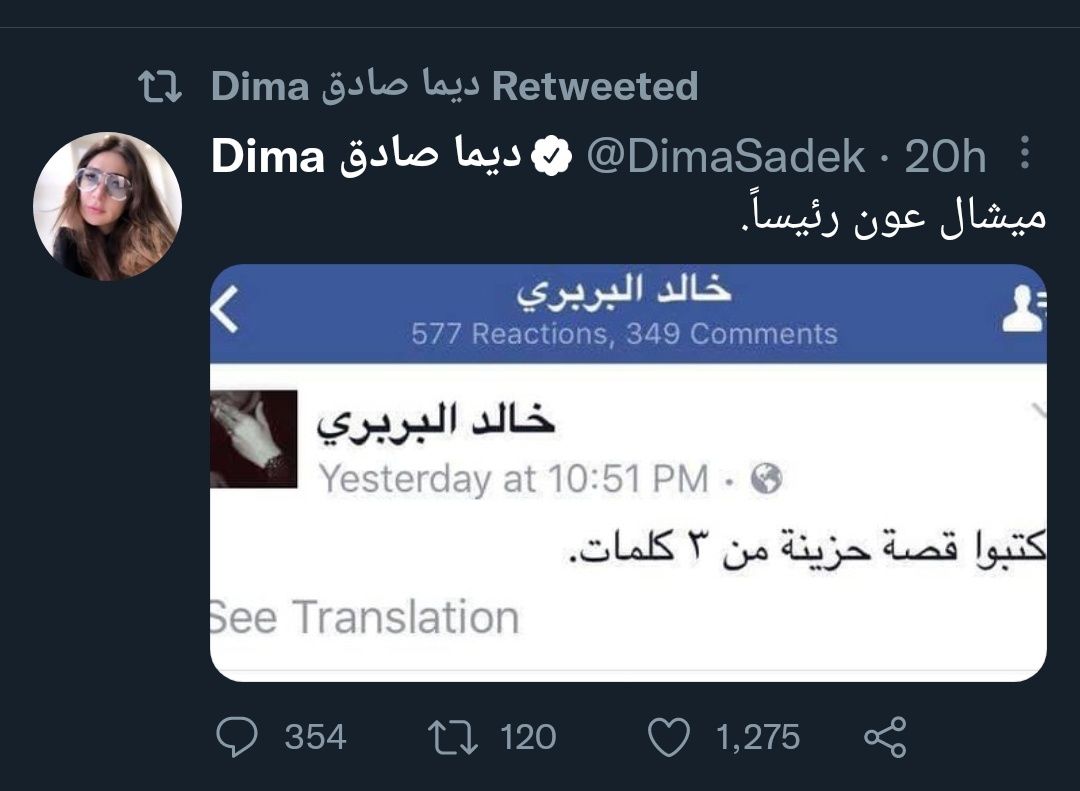Click the verified badge next to Dima's name
This screenshot has width=1080, height=791.
[552, 156]
